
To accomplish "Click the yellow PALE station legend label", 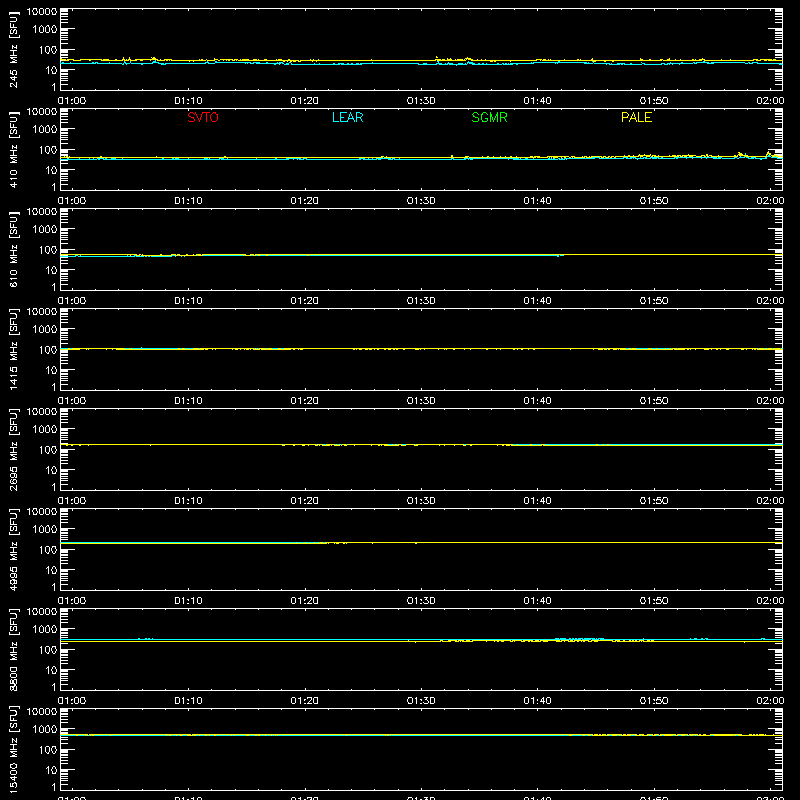I will tap(636, 117).
